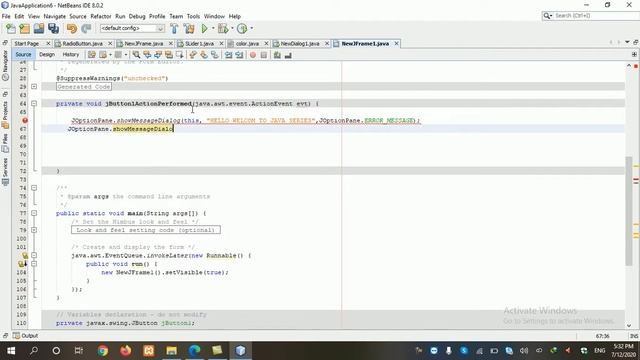Click the Toggle Highlight Search icon
The width and height of the screenshot is (640, 360).
tap(169, 55)
